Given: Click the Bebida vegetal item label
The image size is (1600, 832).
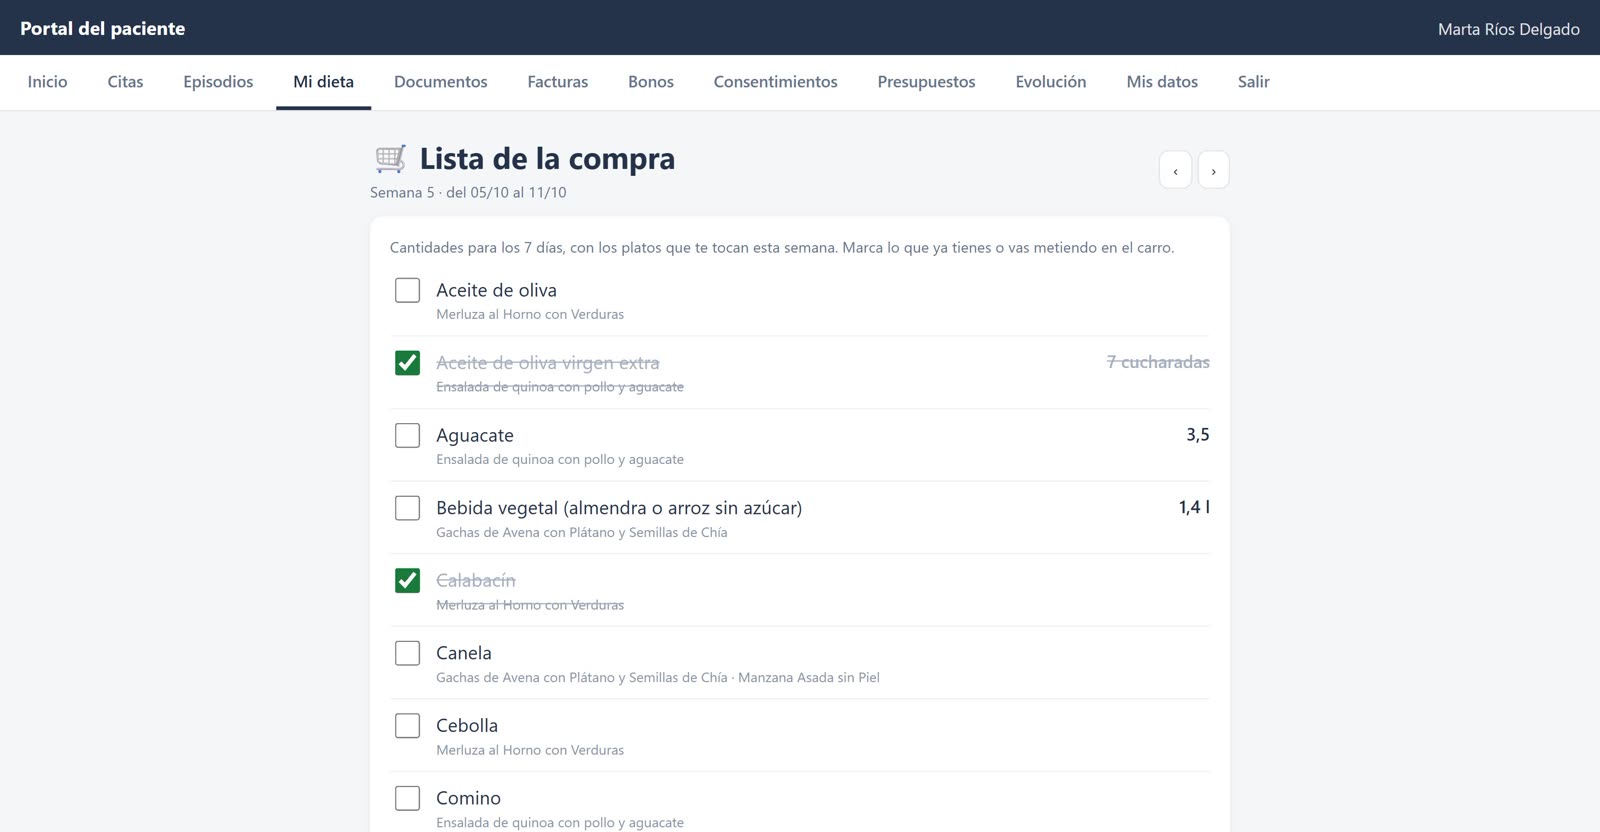Looking at the screenshot, I should (619, 508).
